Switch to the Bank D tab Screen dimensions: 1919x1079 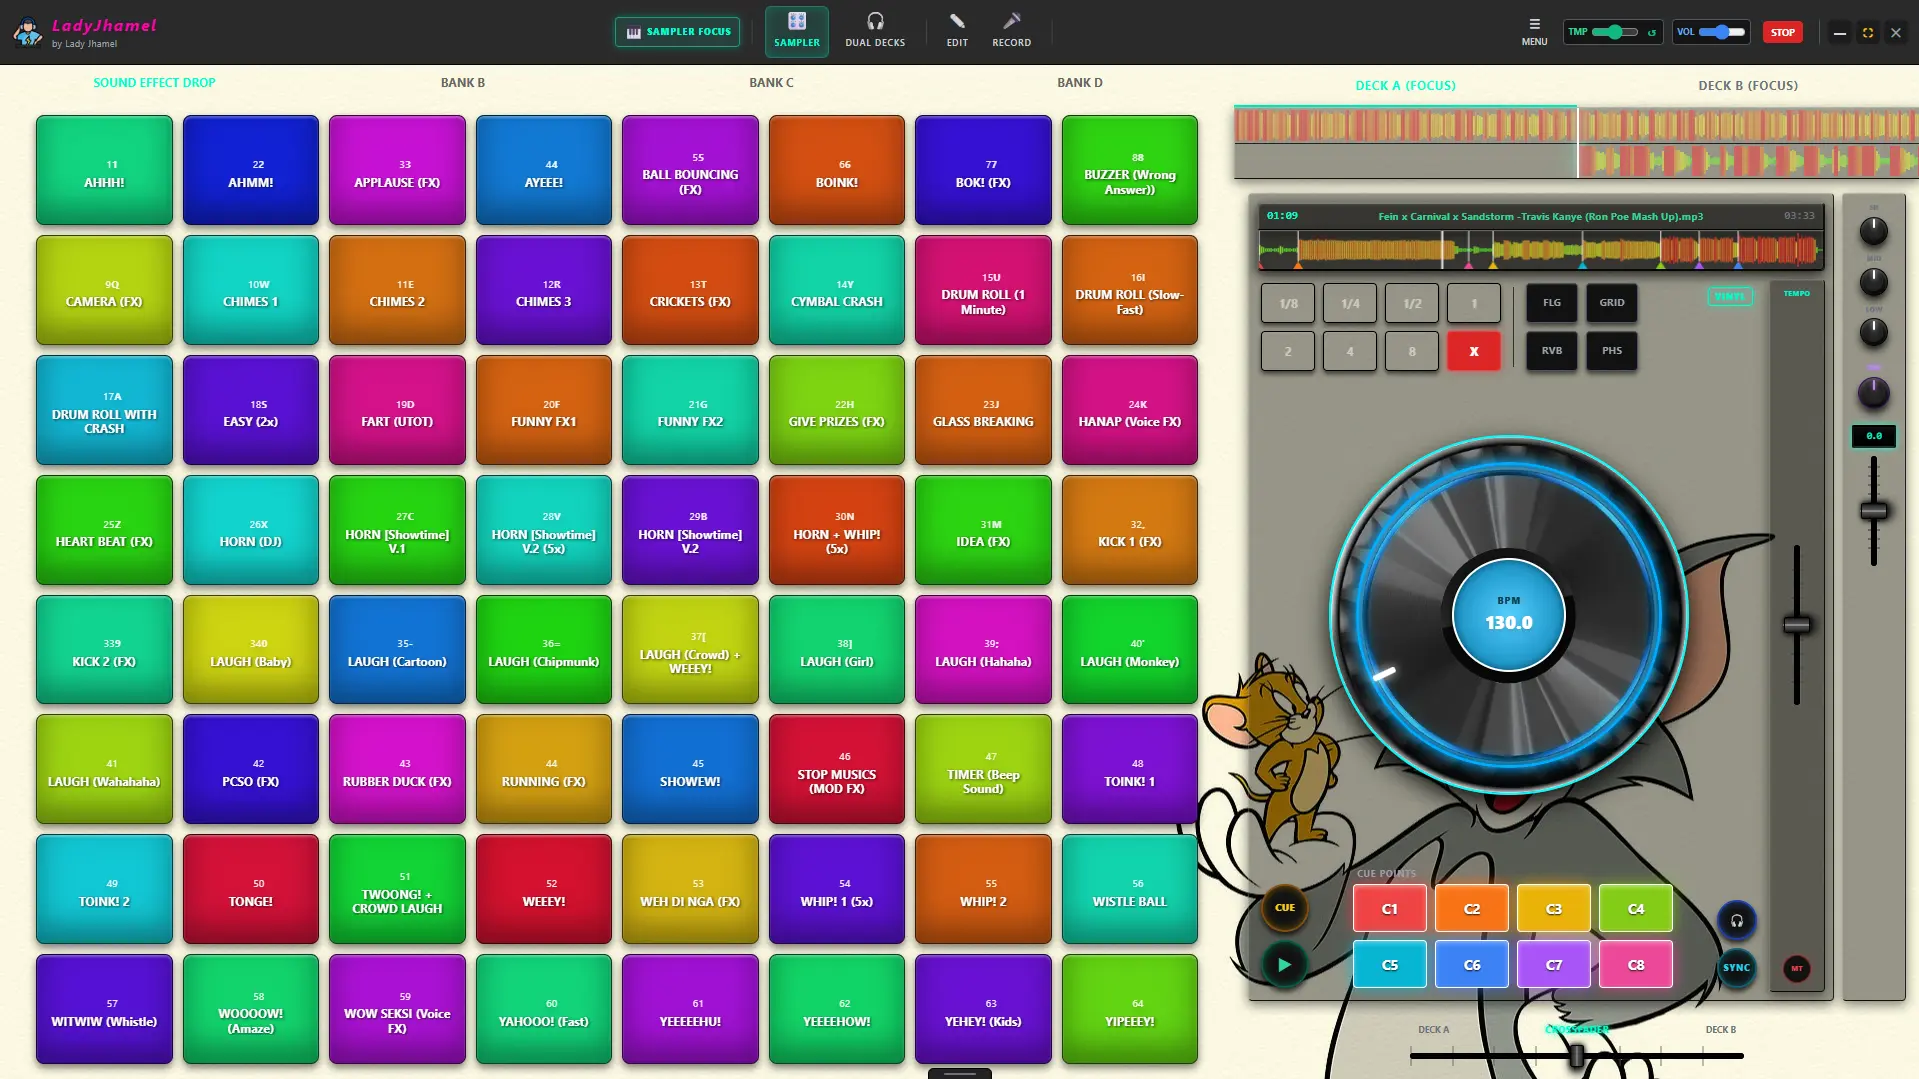pyautogui.click(x=1080, y=83)
